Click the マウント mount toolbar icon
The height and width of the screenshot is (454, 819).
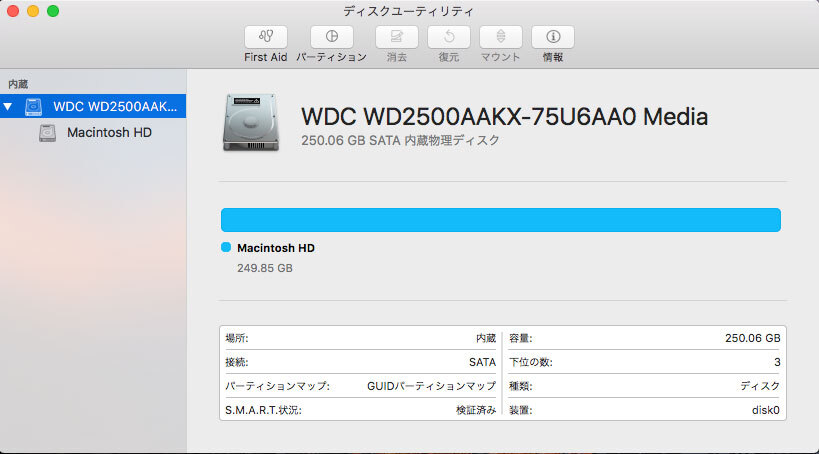(500, 37)
